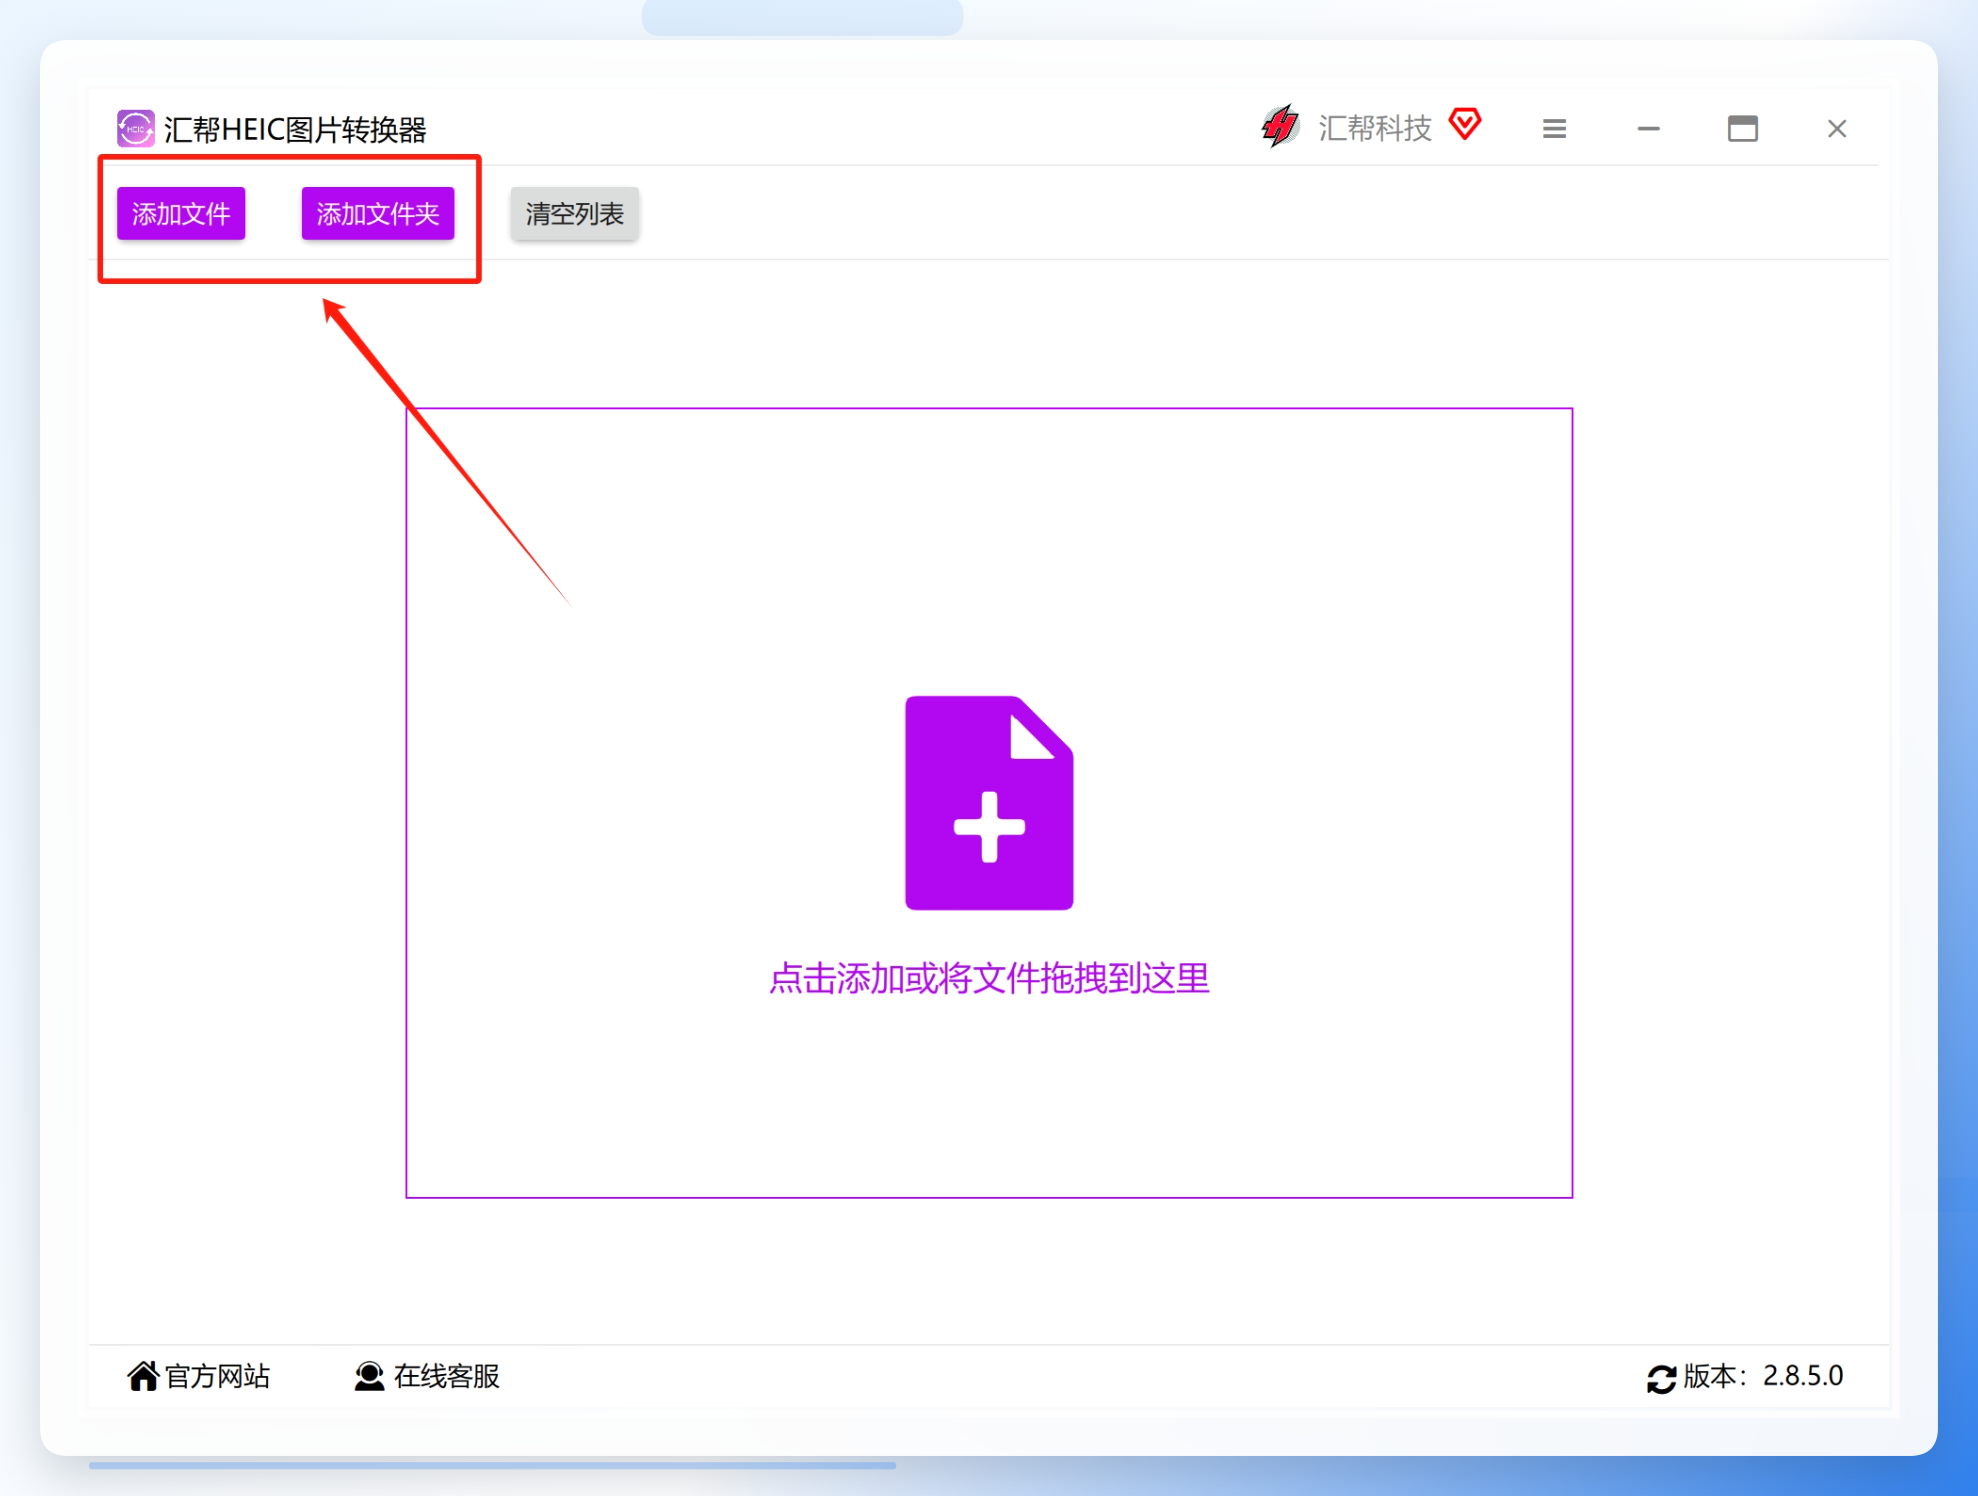Clear the list with 清空列表
The width and height of the screenshot is (1978, 1496).
pos(575,213)
